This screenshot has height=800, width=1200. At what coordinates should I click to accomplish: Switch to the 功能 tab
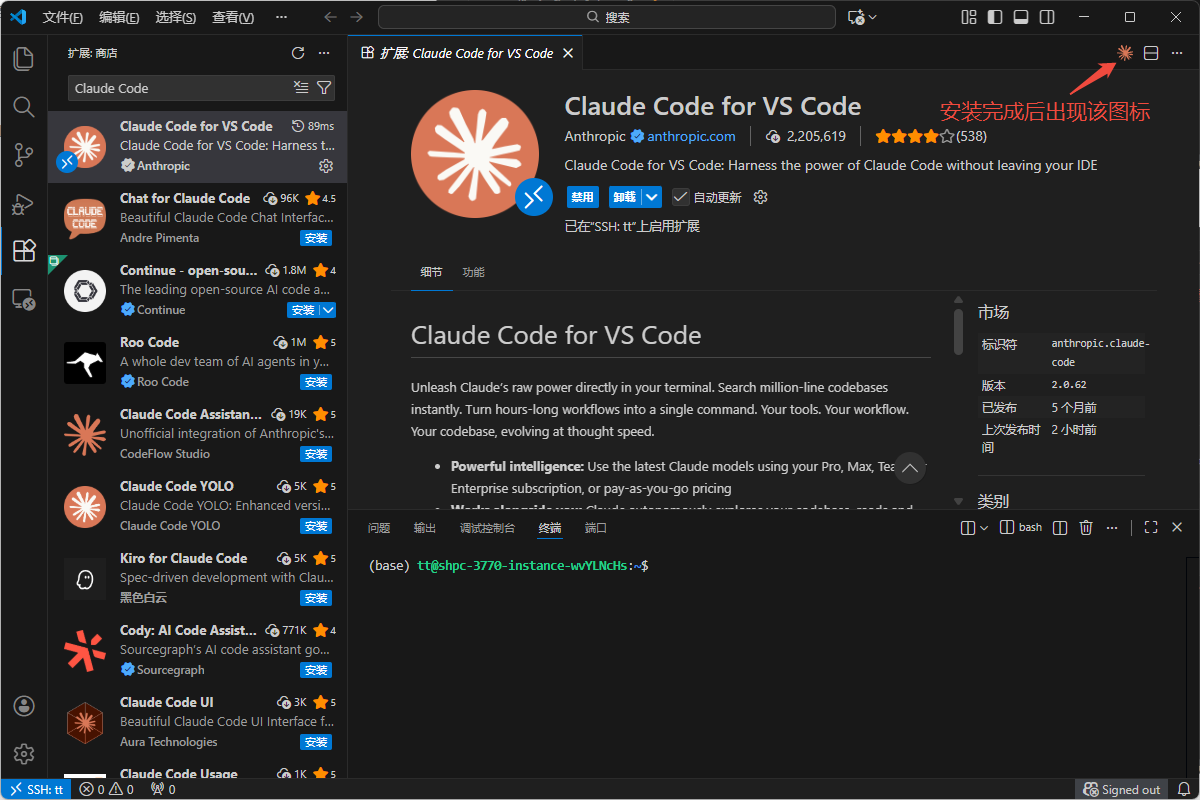(x=473, y=272)
